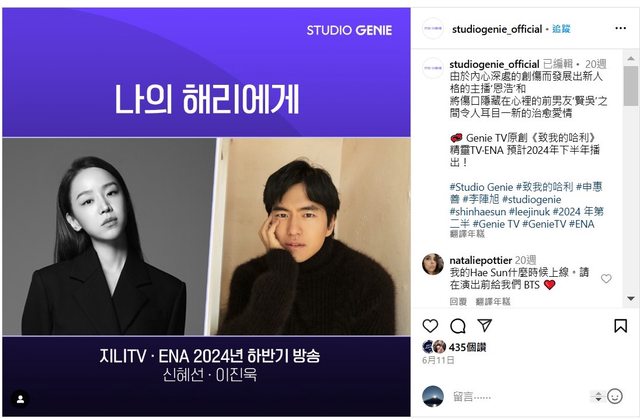Open studiogenie_official header profile avatar

433,29
